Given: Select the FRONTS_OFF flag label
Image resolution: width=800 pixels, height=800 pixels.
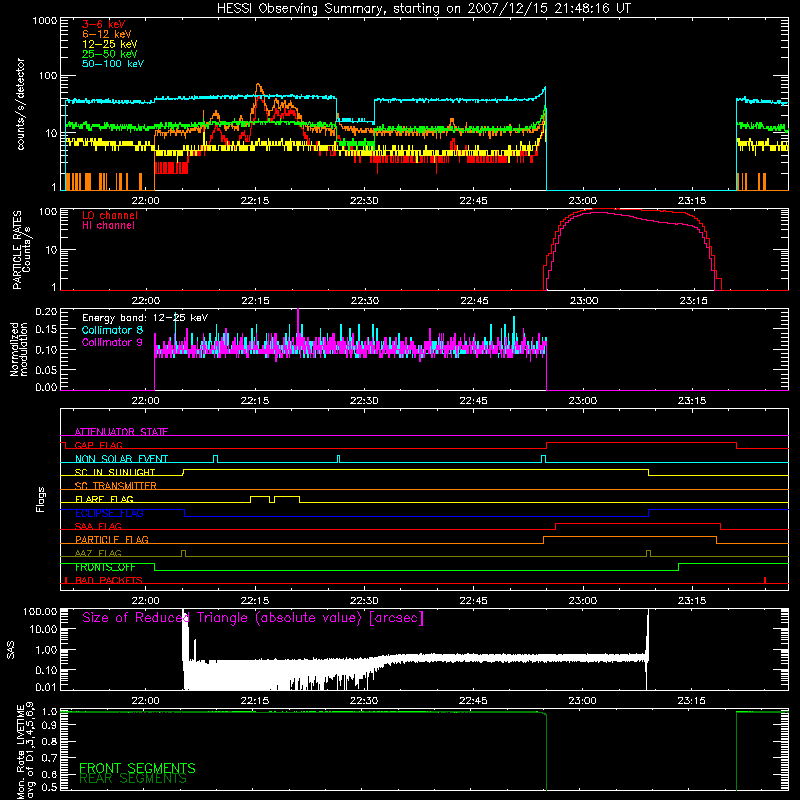Looking at the screenshot, I should click(105, 567).
